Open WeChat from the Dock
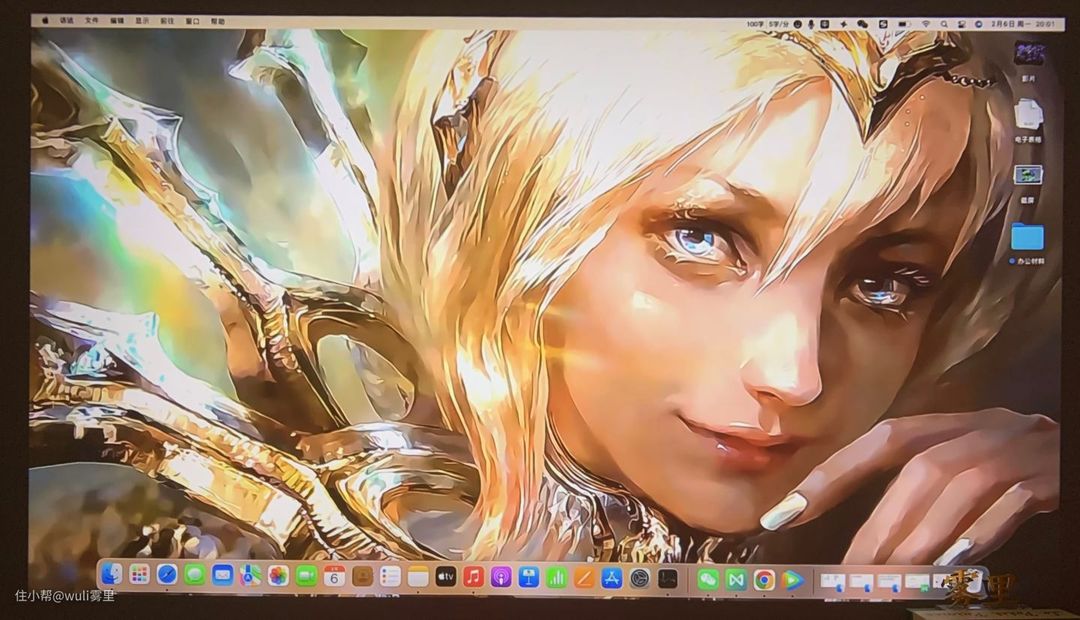This screenshot has height=620, width=1080. coord(708,578)
